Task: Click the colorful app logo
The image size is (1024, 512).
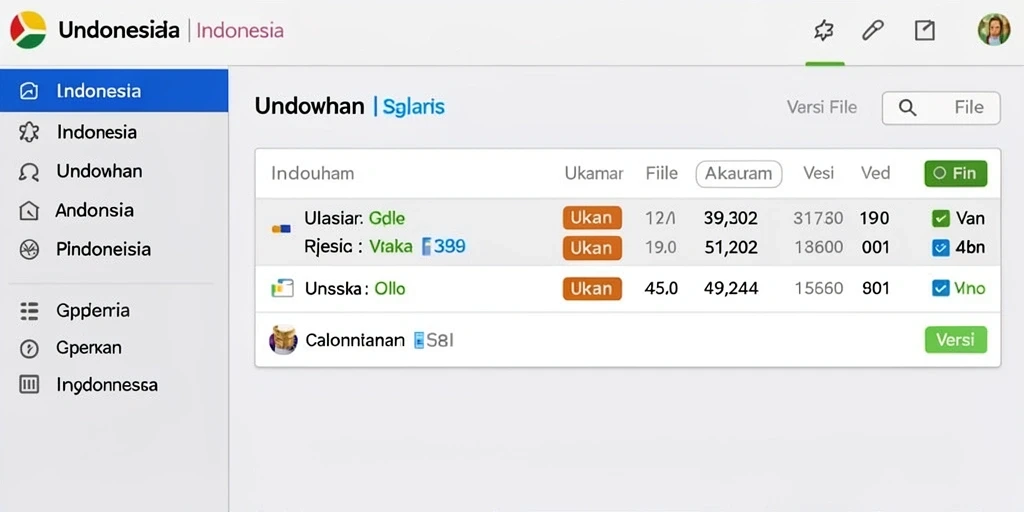Action: click(28, 30)
